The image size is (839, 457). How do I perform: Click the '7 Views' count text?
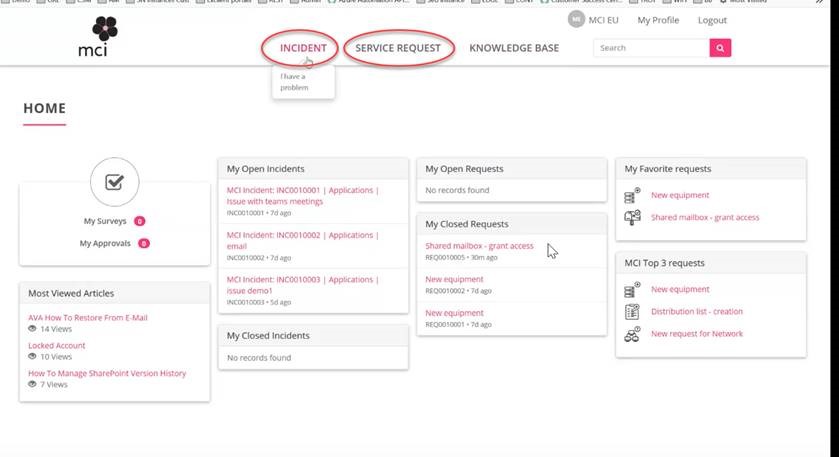click(54, 385)
